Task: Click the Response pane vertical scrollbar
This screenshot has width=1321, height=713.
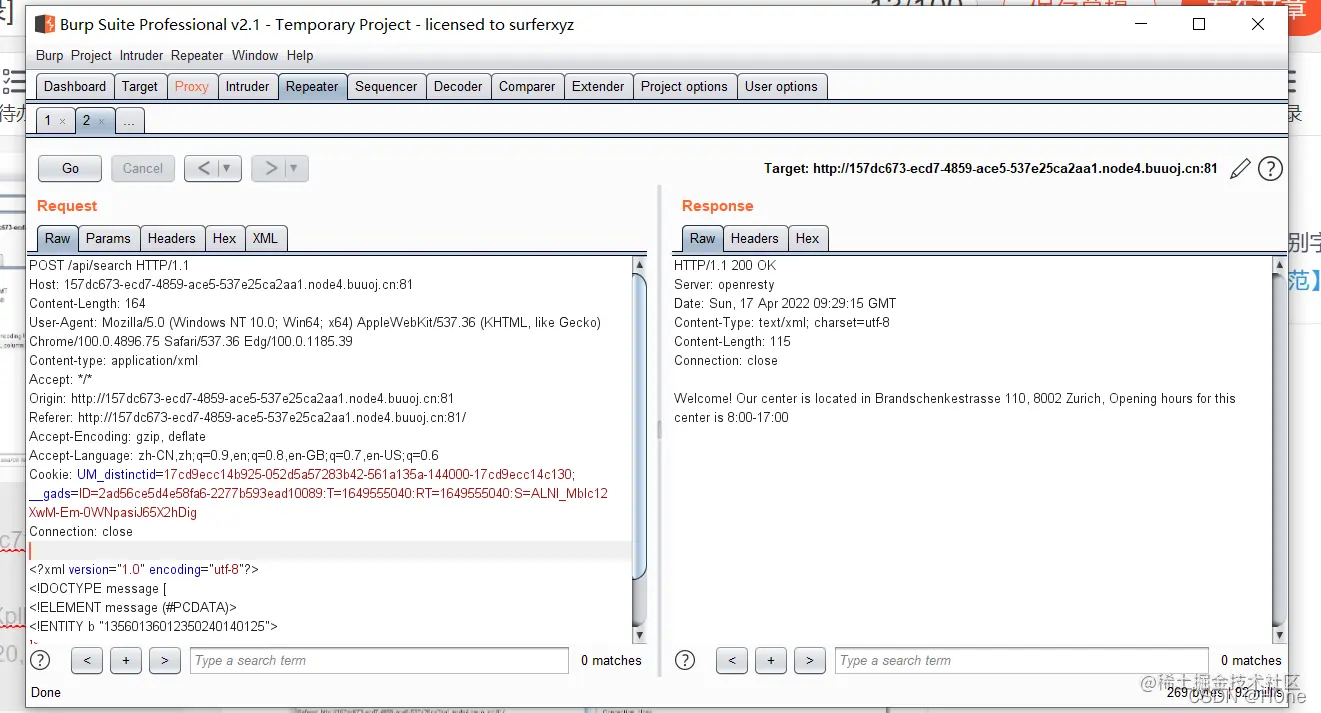Action: click(1279, 450)
